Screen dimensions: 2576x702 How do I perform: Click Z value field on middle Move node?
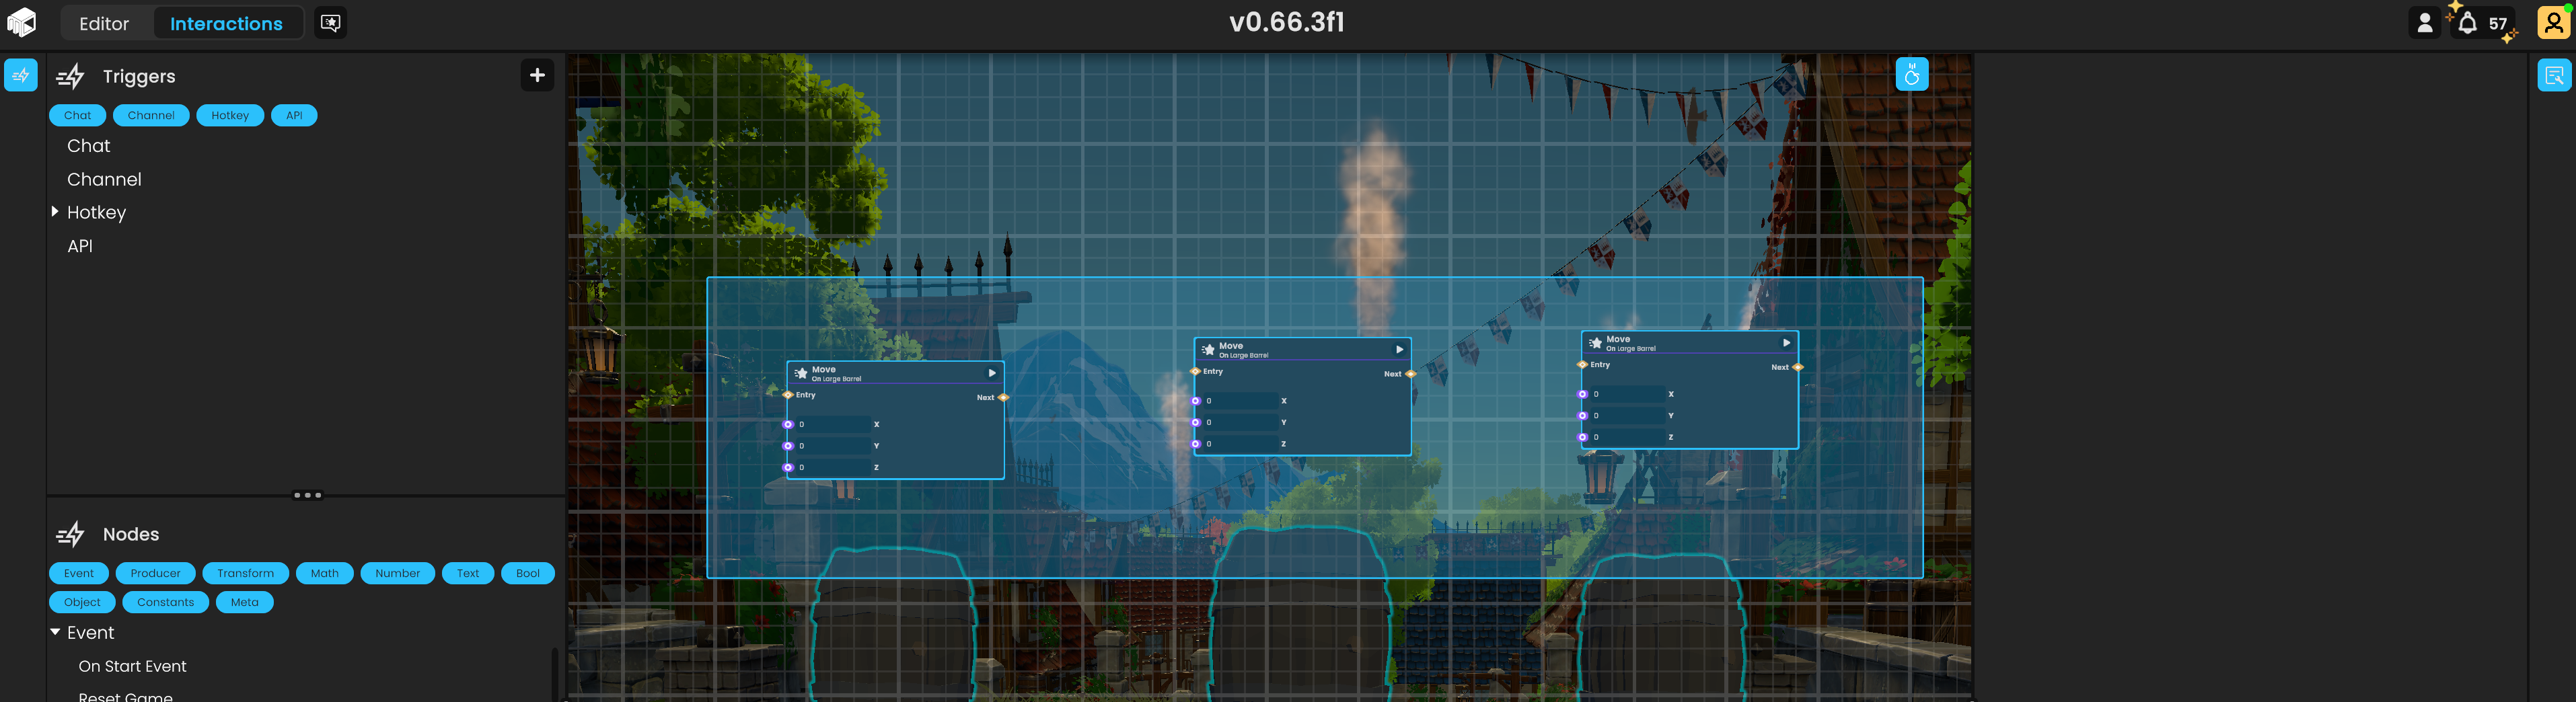pyautogui.click(x=1241, y=444)
